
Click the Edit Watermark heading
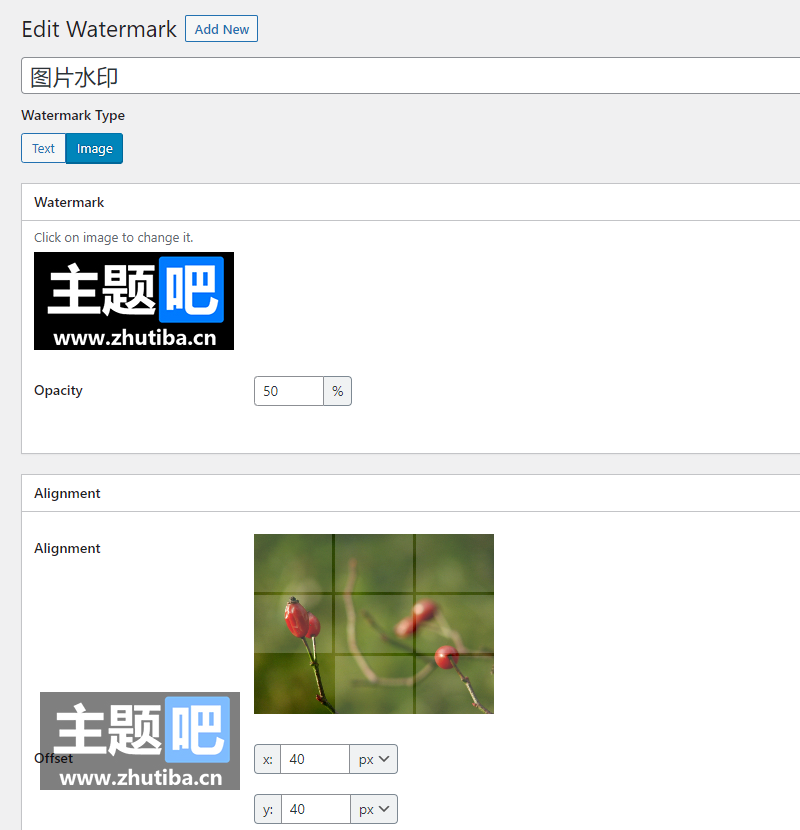(x=99, y=29)
